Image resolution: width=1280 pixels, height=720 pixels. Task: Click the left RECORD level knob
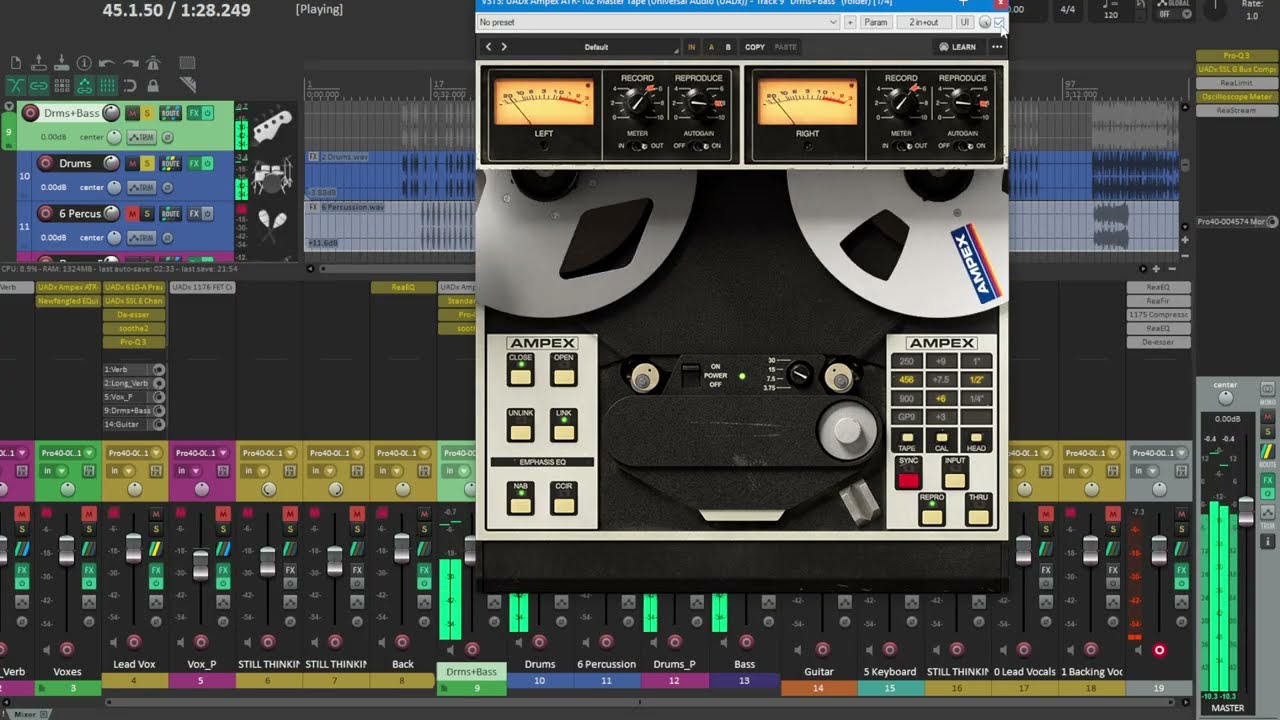click(x=637, y=102)
